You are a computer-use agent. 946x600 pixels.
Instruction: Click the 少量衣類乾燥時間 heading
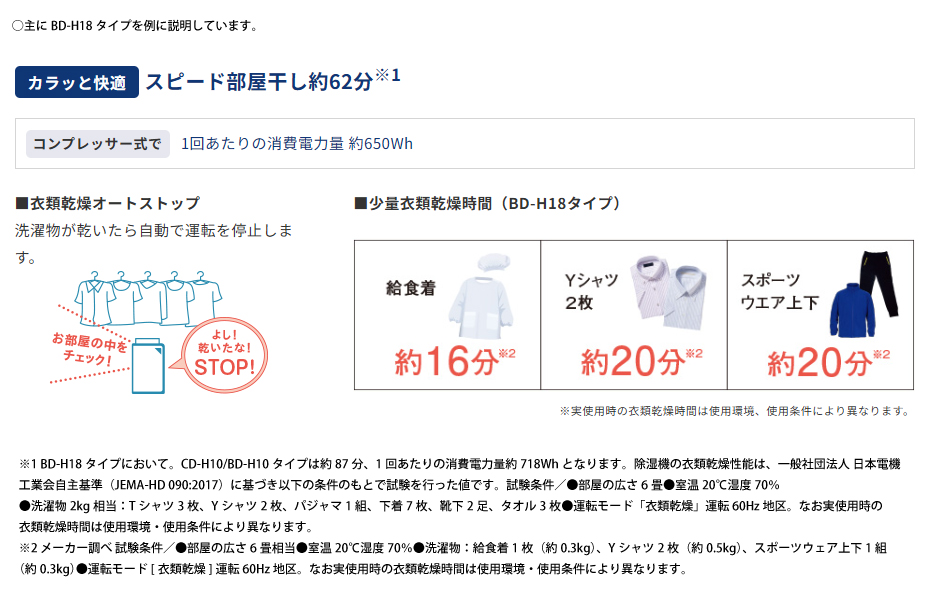click(x=487, y=203)
